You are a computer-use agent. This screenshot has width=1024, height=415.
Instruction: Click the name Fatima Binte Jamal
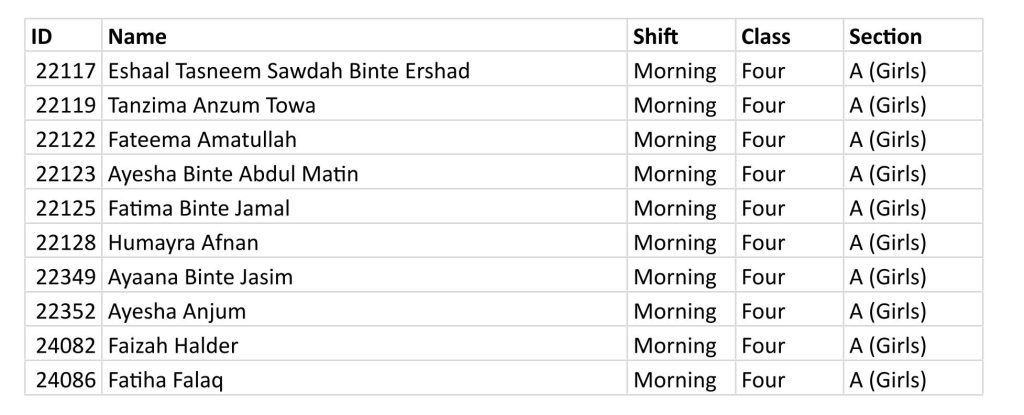[x=199, y=208]
